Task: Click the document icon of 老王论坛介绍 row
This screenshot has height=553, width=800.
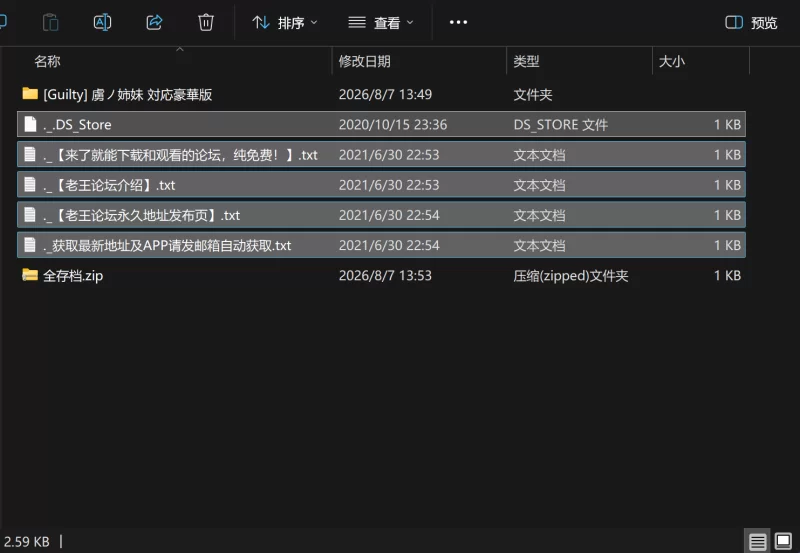Action: click(x=31, y=185)
